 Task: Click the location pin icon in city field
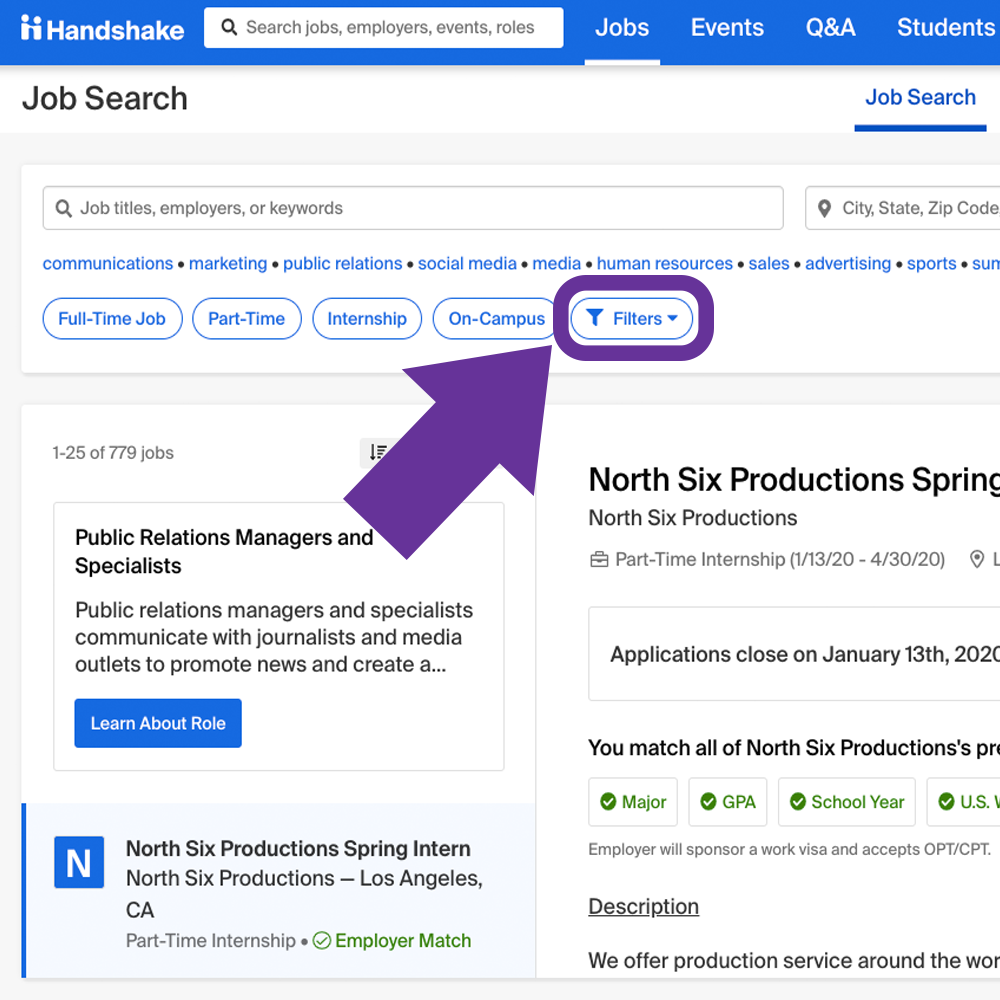824,209
